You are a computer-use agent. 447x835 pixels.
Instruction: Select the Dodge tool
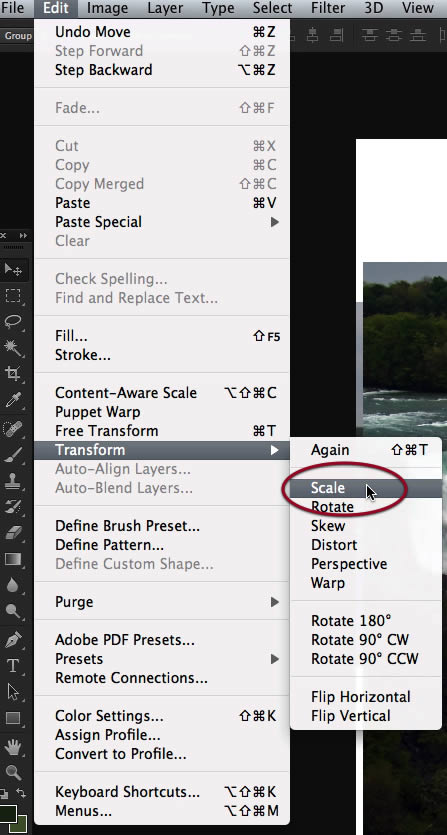coord(13,611)
